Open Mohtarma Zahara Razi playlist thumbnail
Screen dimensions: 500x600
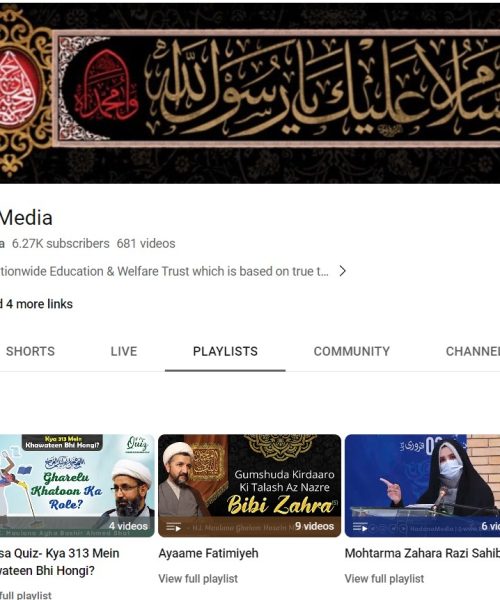422,486
